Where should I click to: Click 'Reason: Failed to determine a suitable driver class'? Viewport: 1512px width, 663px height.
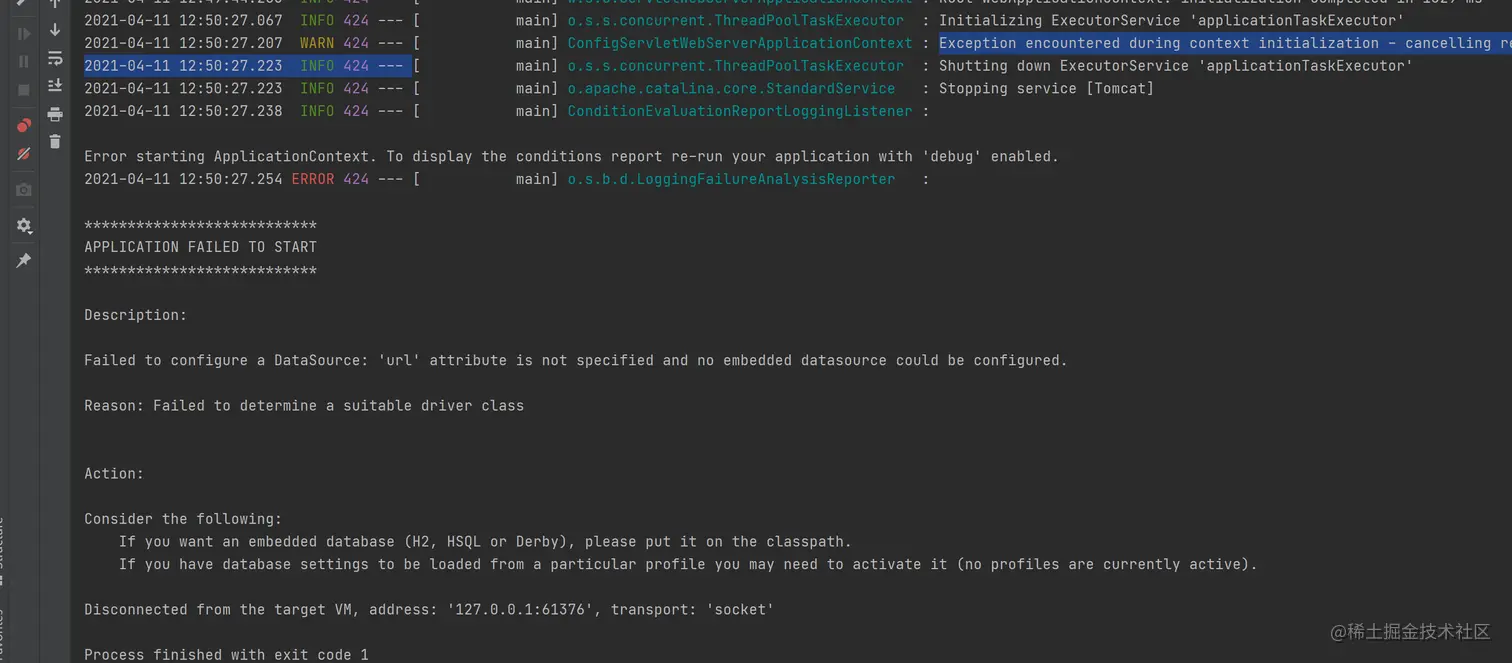[x=304, y=405]
